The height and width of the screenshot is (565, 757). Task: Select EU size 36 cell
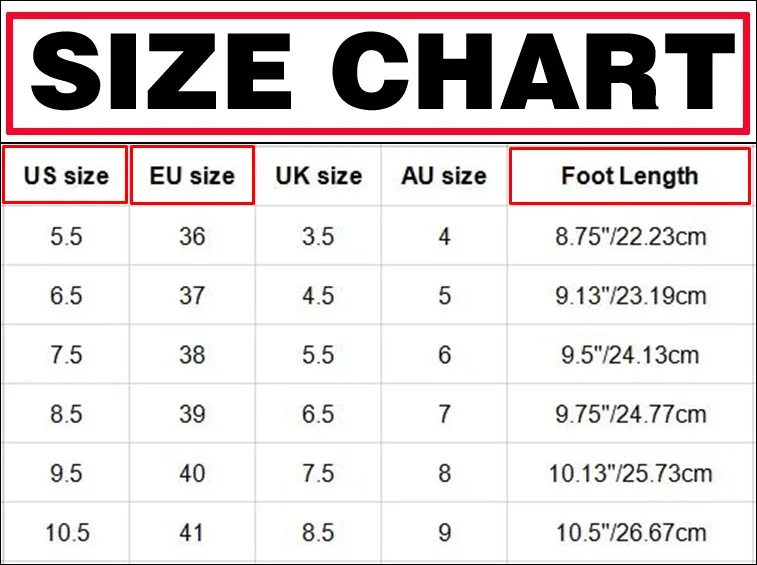192,236
